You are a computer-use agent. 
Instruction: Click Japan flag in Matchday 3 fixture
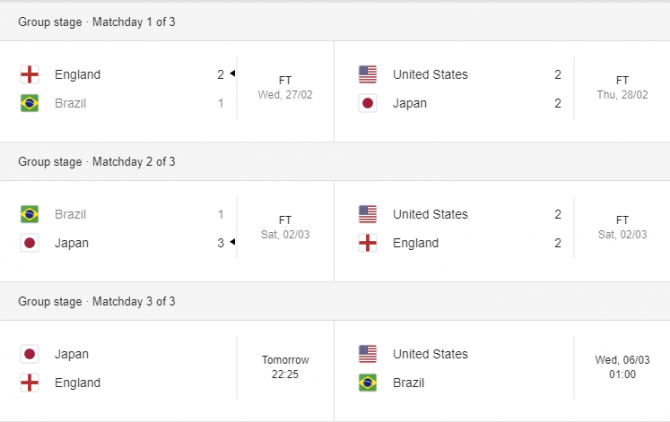(x=30, y=354)
